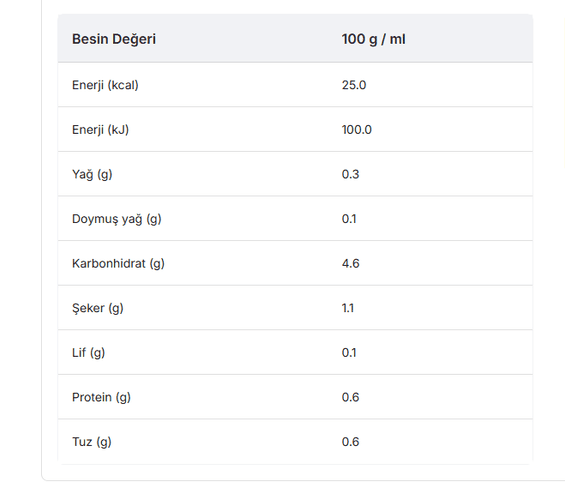Select the Şeker (g) row label
565x494 pixels.
(98, 308)
